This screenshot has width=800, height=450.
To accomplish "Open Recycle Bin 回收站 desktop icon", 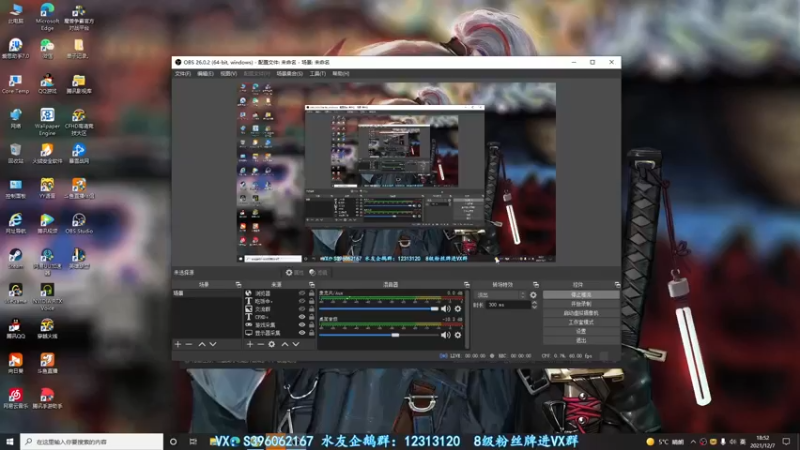I will pos(15,153).
